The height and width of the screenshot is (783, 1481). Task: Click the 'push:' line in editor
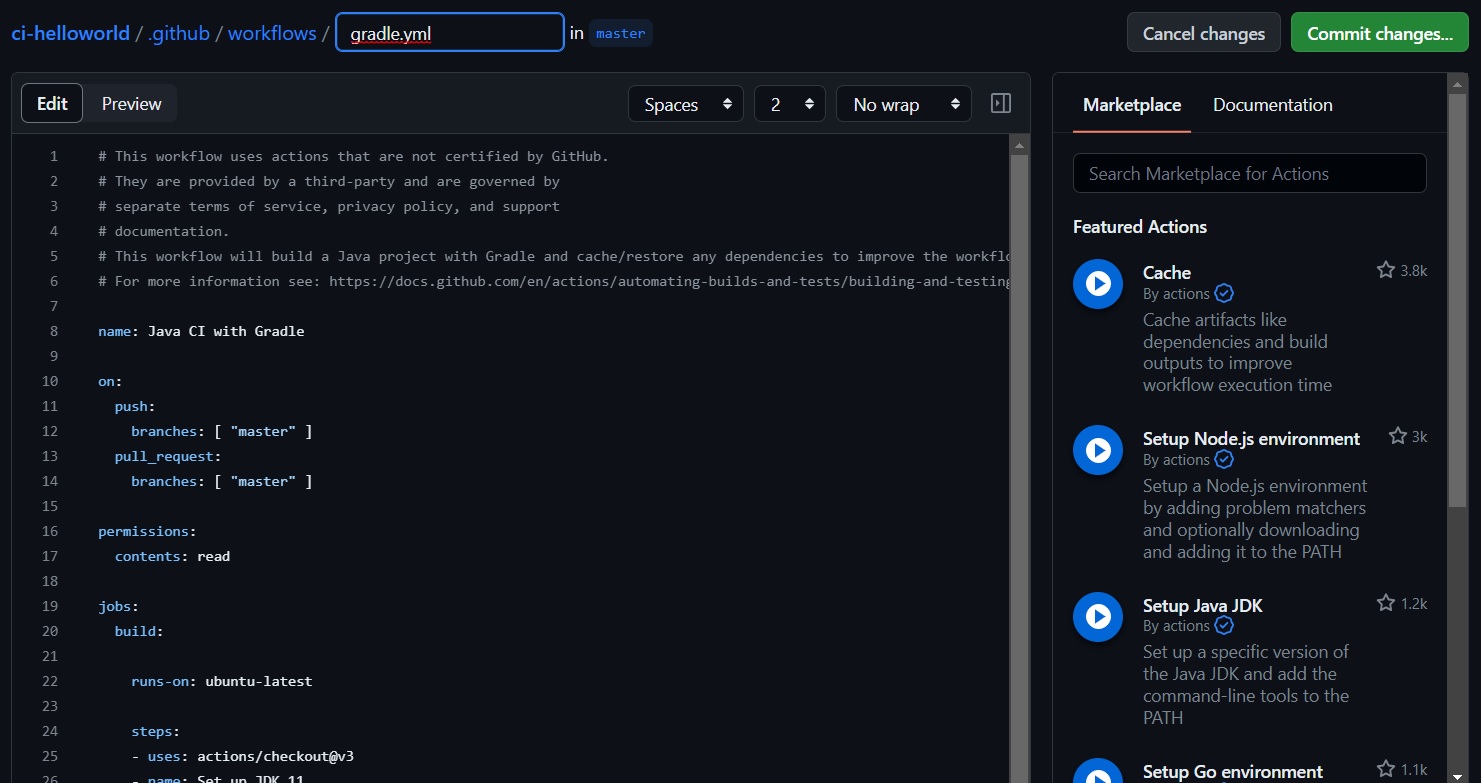135,406
